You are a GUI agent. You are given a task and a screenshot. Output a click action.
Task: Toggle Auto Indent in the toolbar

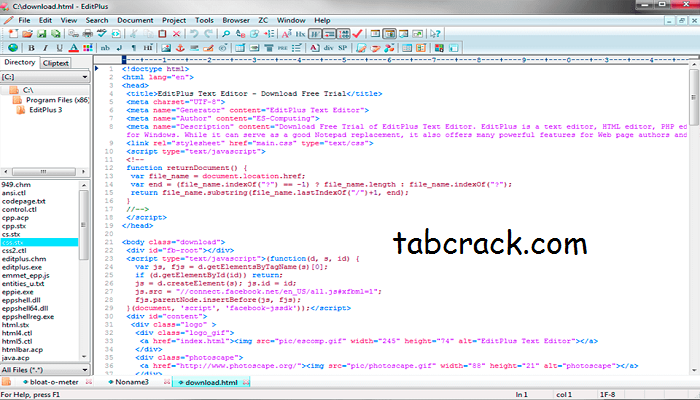click(x=329, y=33)
